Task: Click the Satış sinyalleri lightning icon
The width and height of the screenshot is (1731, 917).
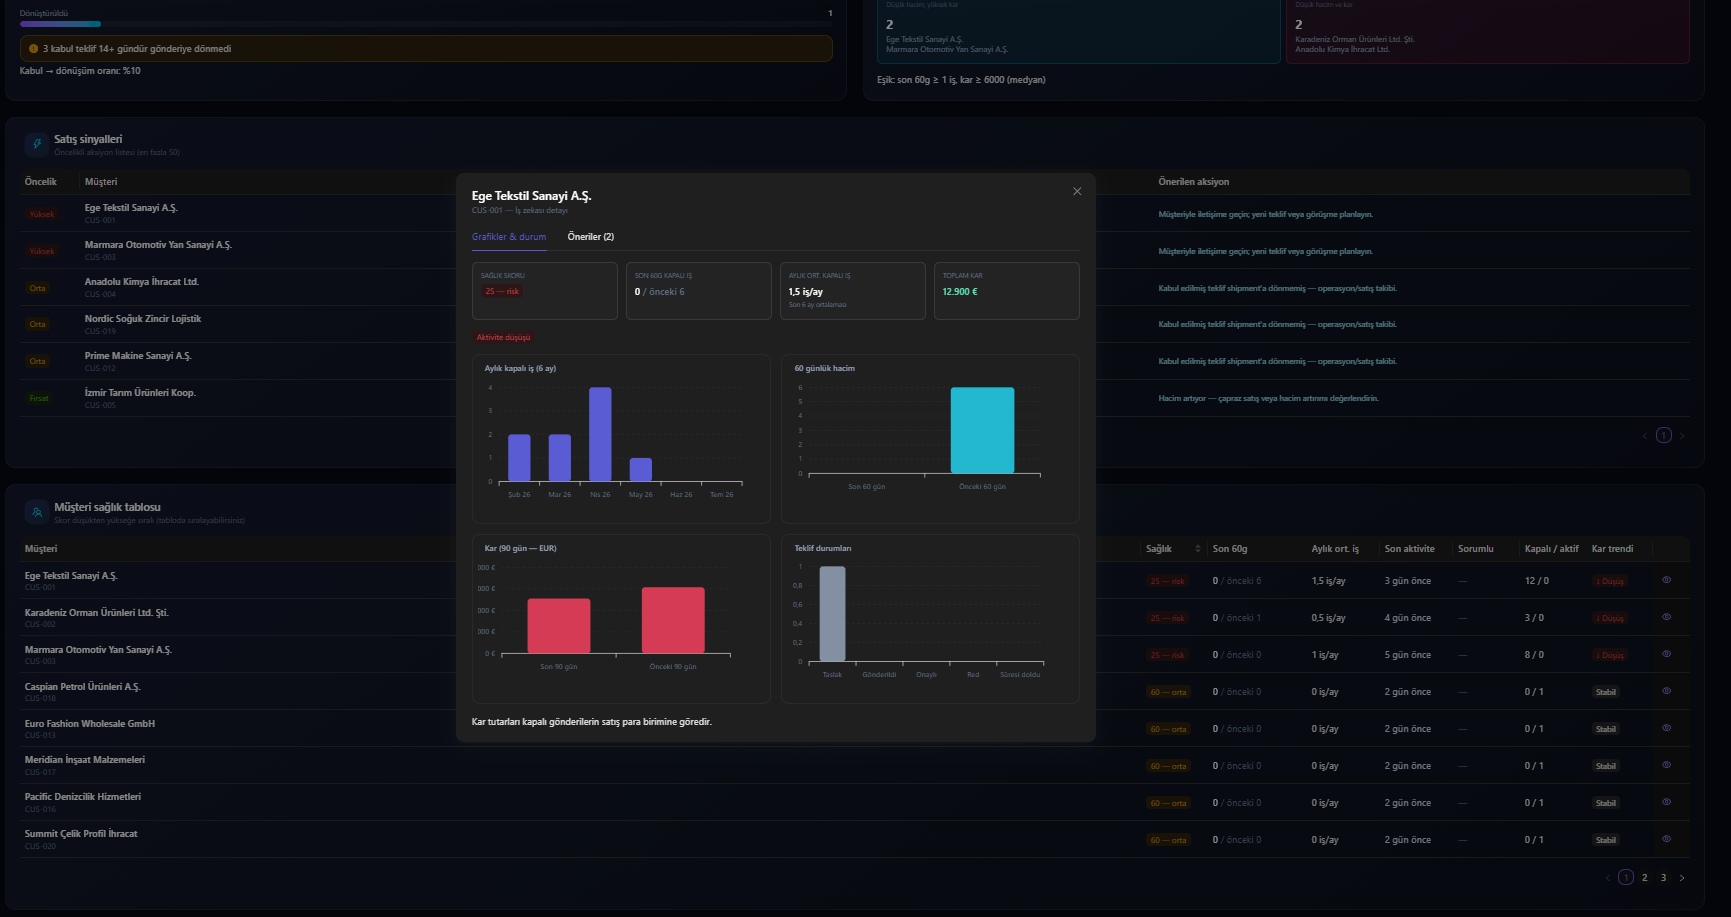Action: click(37, 144)
